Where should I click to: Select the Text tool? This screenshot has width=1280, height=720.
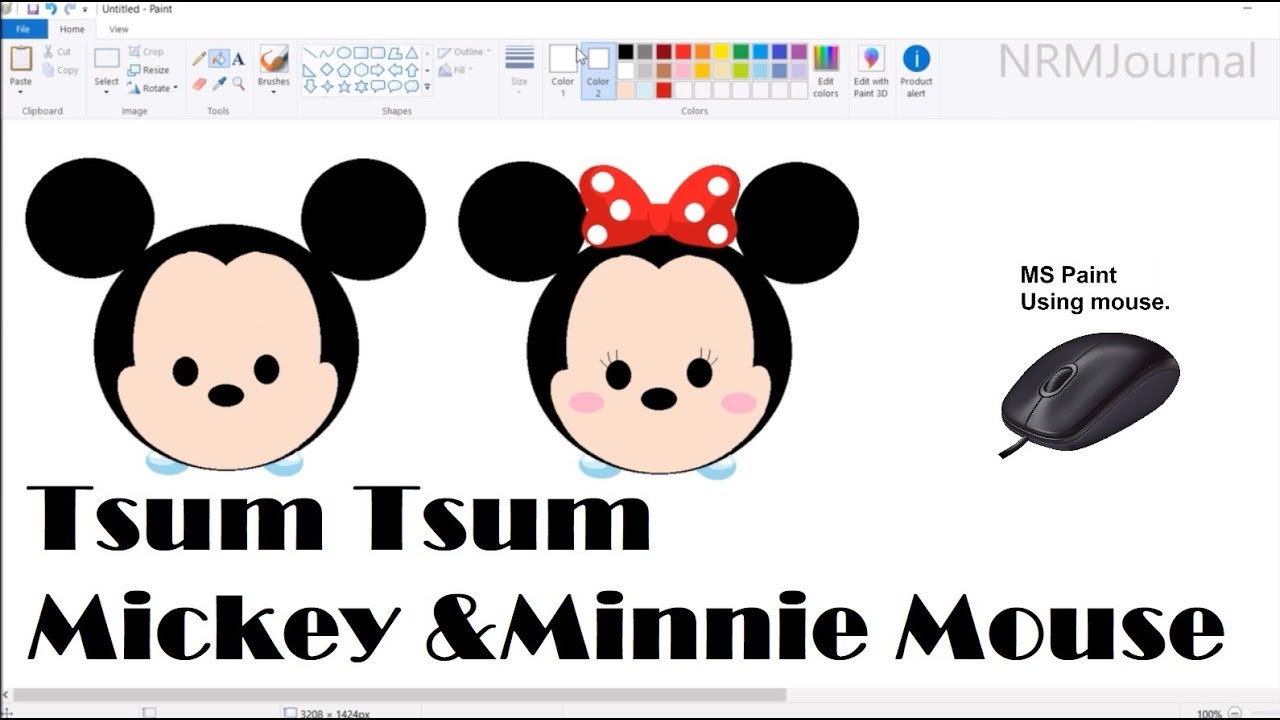click(238, 58)
